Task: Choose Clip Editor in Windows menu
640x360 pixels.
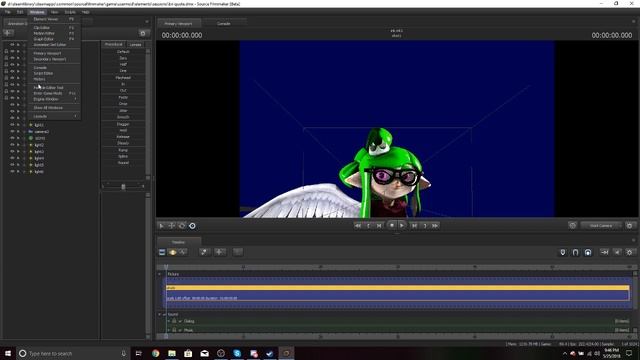Action: [54, 28]
